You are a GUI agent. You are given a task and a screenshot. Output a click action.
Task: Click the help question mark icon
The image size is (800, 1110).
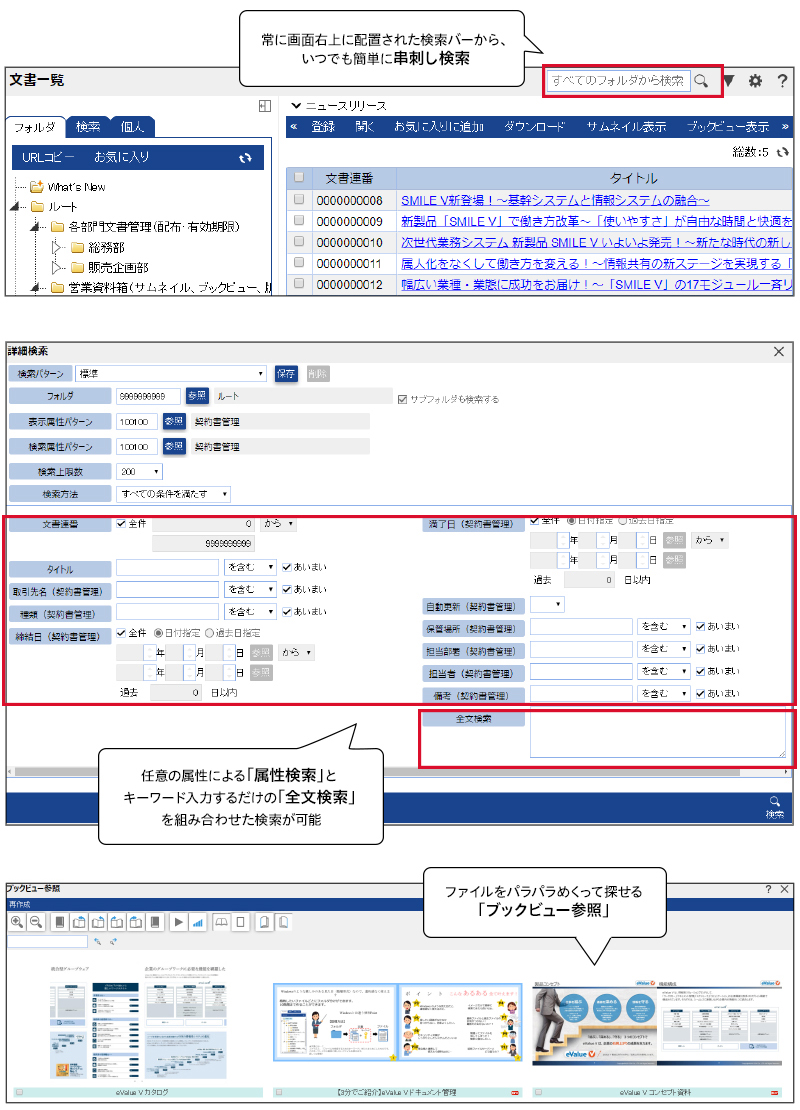point(782,81)
